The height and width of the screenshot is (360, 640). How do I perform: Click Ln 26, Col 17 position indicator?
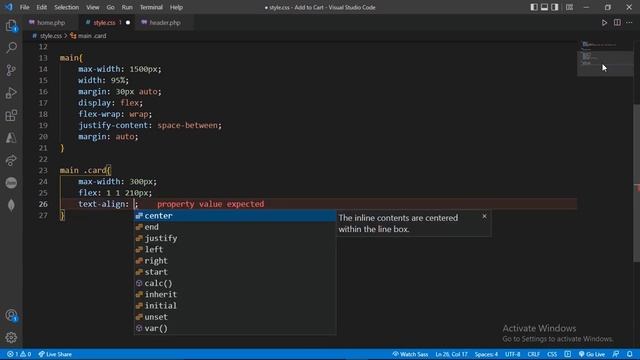pos(451,354)
